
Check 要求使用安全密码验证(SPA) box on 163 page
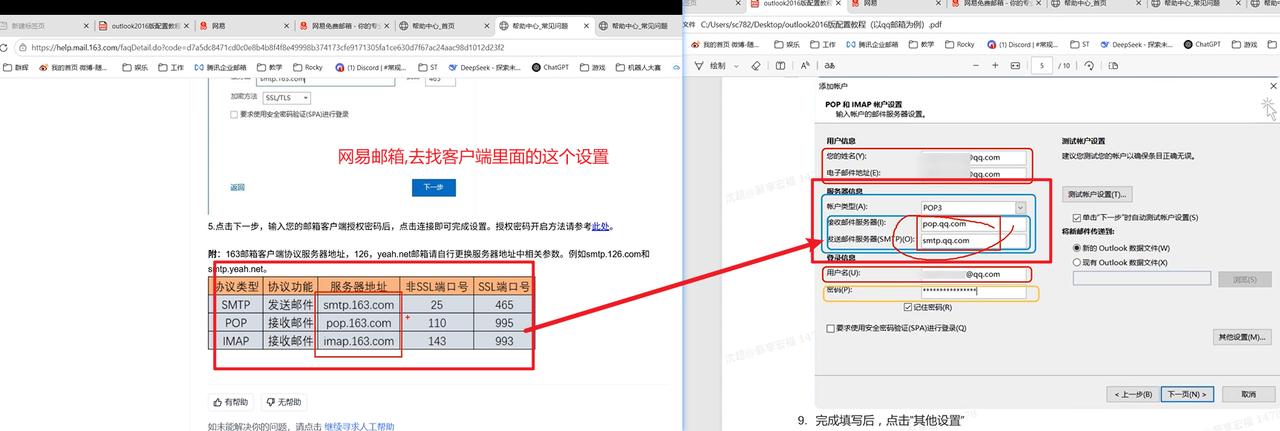point(235,114)
